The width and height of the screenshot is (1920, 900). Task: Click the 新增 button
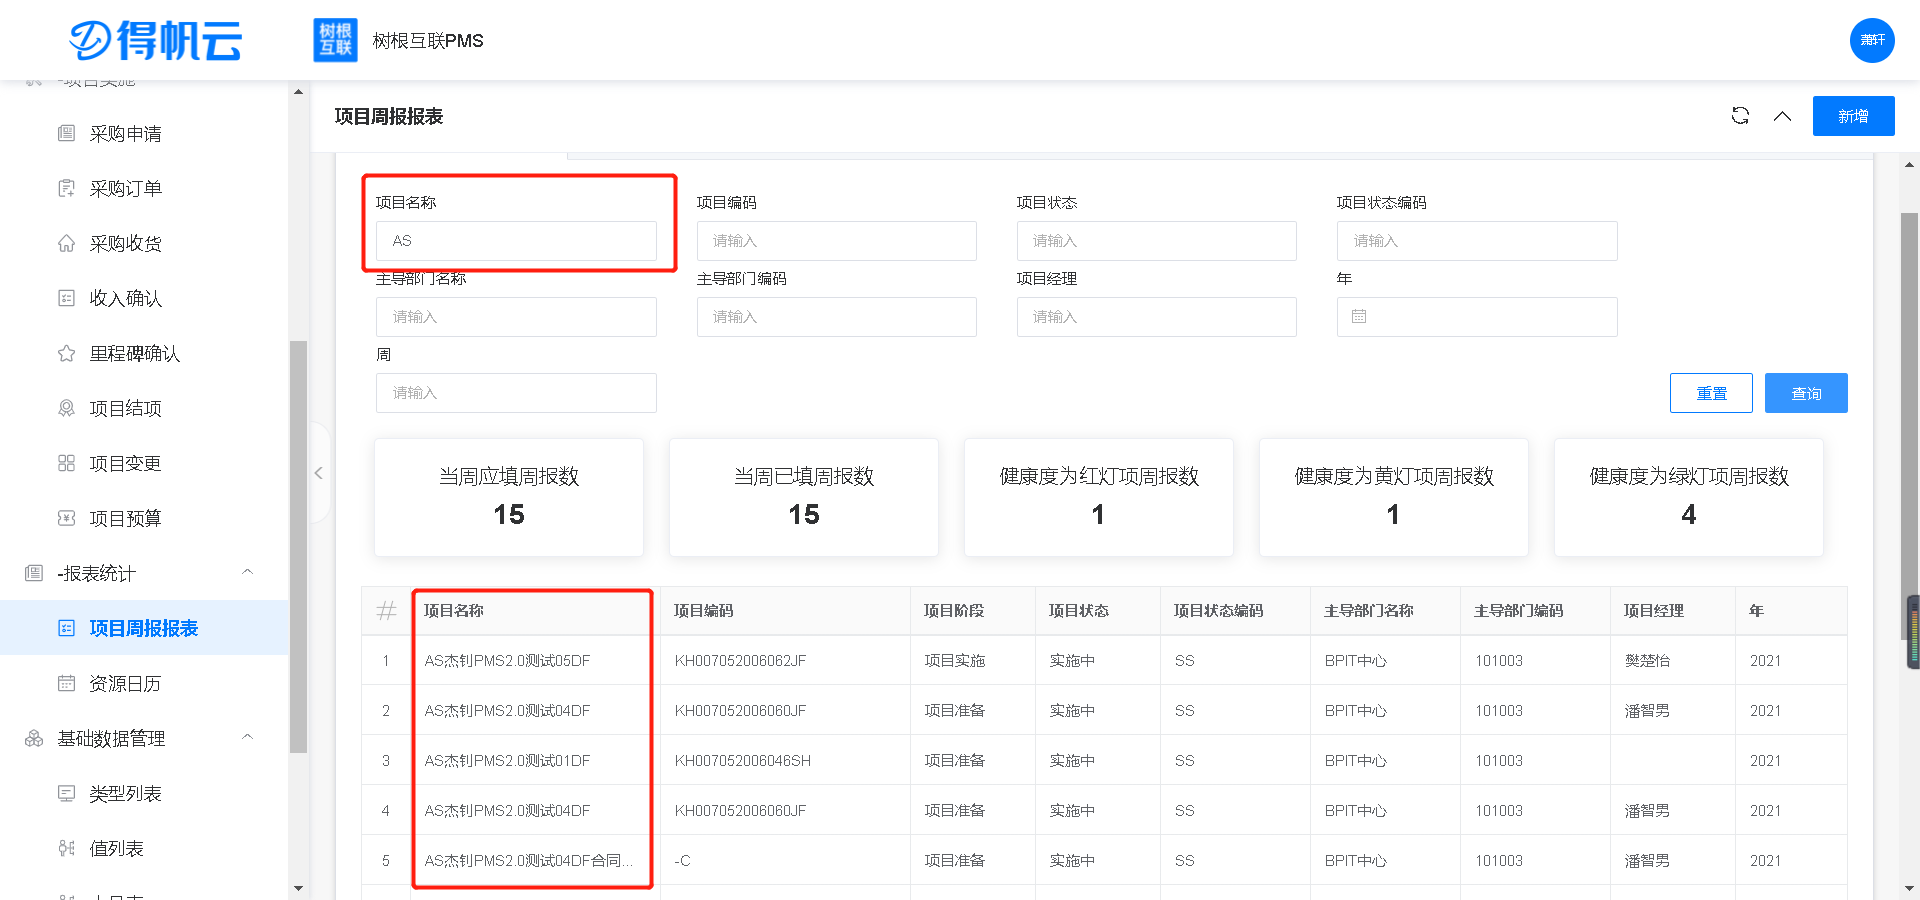(x=1853, y=116)
